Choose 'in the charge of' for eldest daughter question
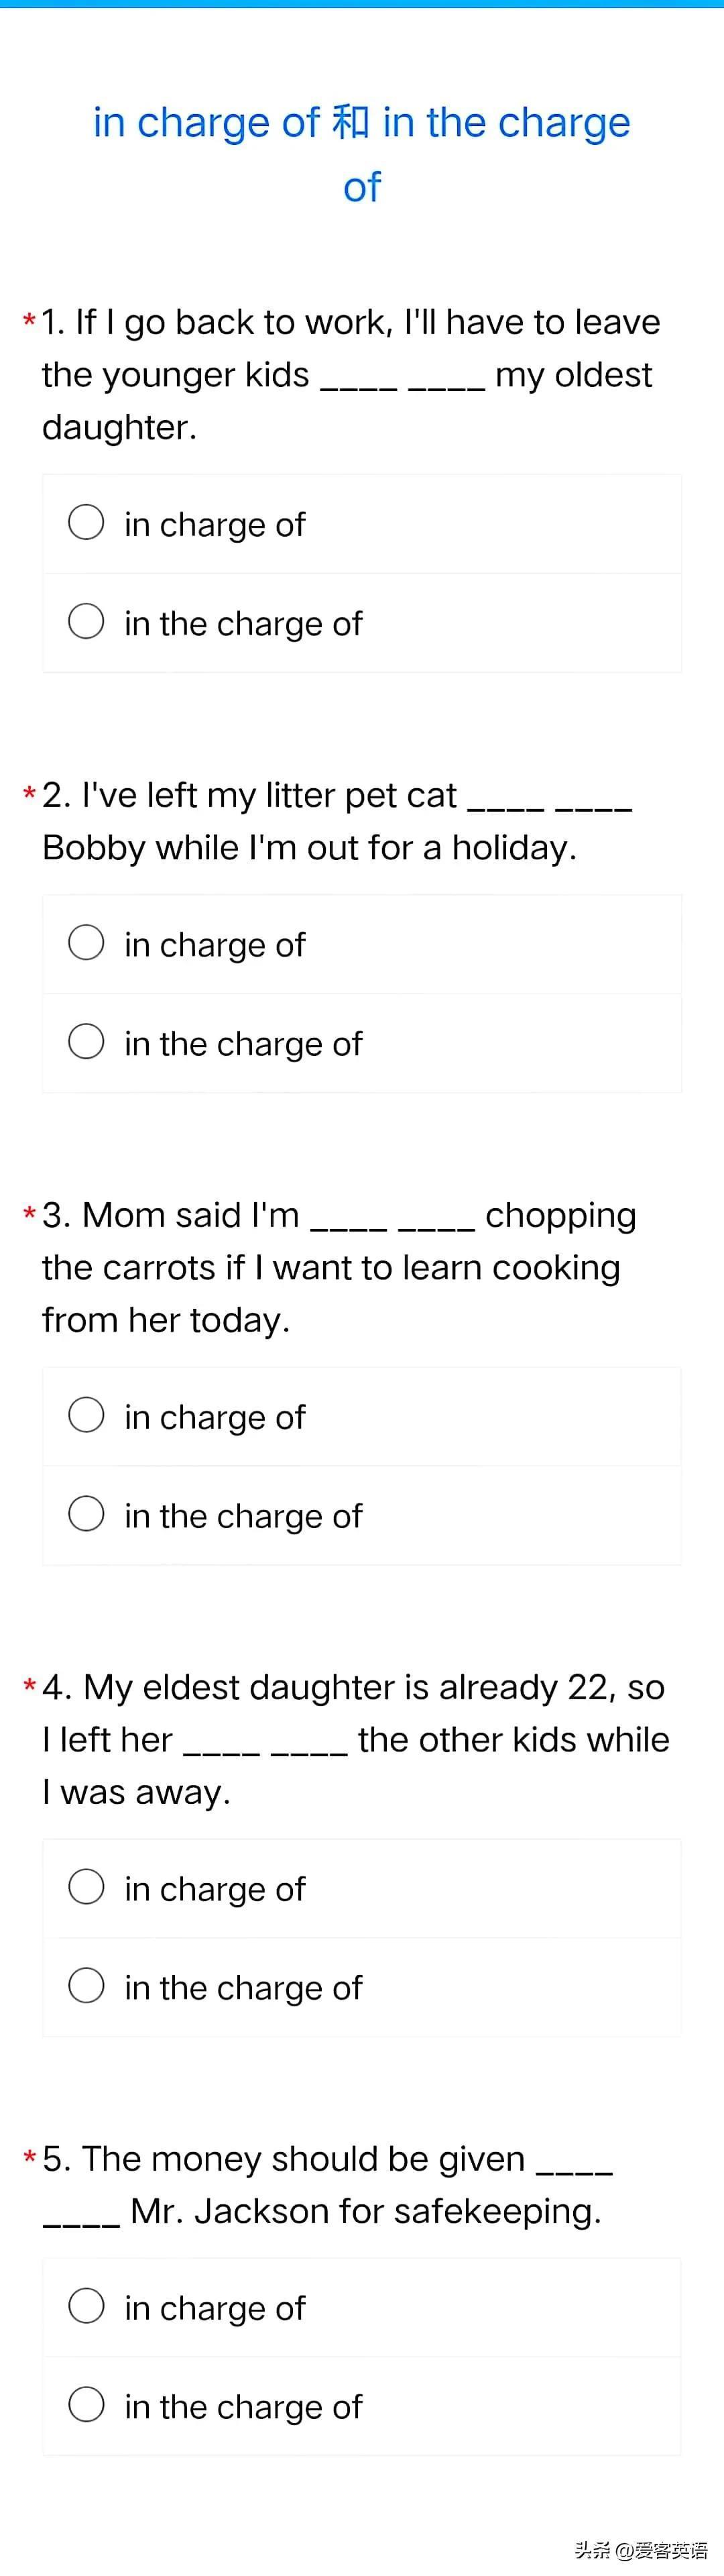The width and height of the screenshot is (724, 2576). click(86, 1986)
